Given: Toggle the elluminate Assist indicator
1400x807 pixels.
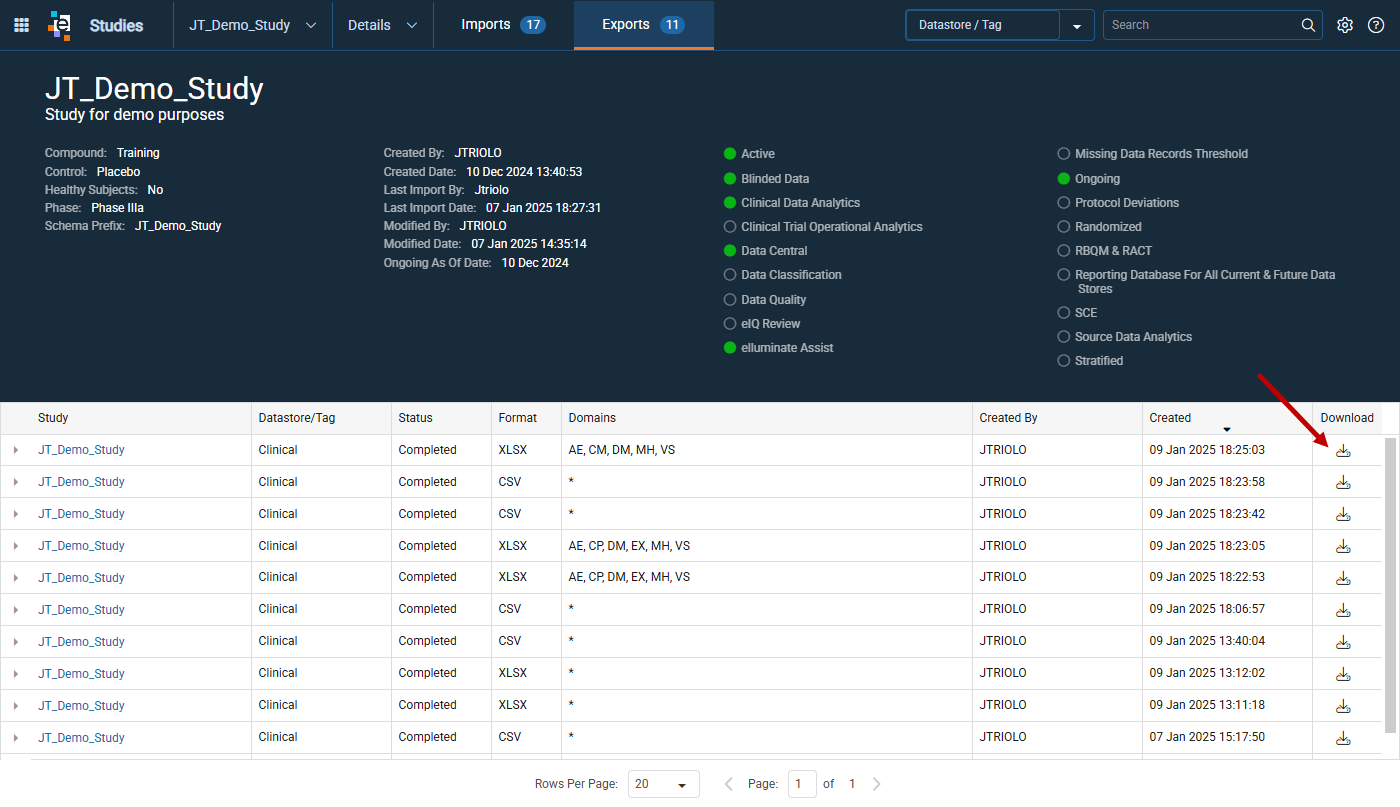Looking at the screenshot, I should click(x=730, y=348).
